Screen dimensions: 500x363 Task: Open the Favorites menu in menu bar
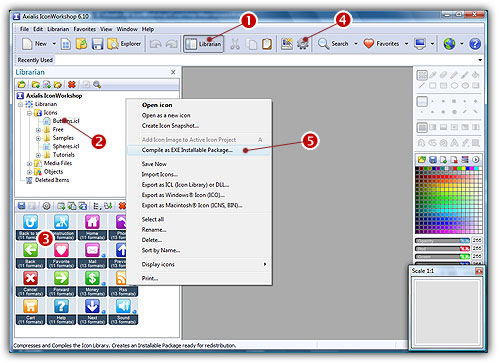[85, 29]
